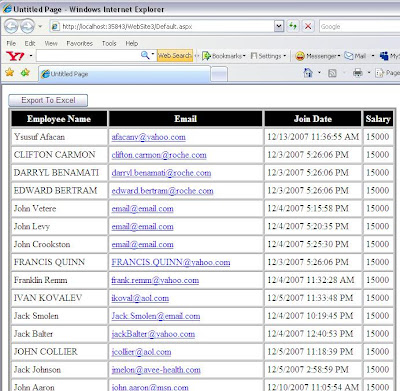
Task: Open John Vetere's email@email.com link
Action: pyautogui.click(x=142, y=209)
